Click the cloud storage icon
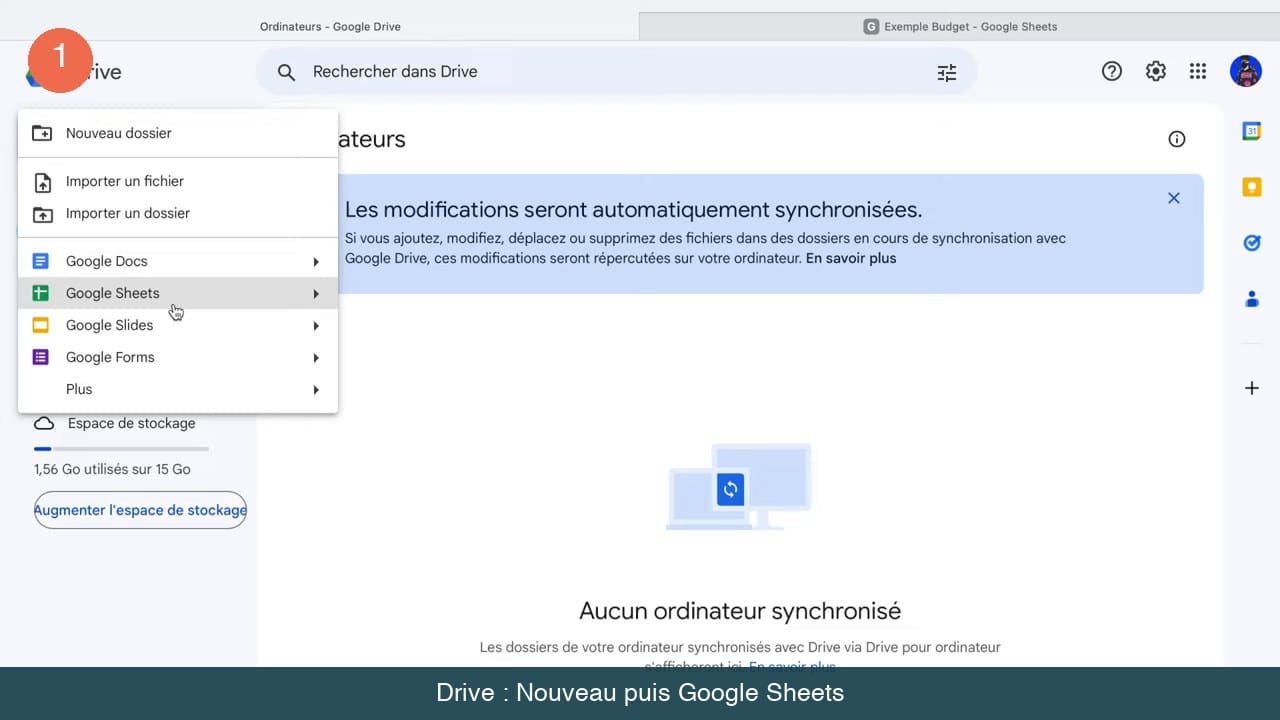Image resolution: width=1280 pixels, height=720 pixels. (44, 423)
